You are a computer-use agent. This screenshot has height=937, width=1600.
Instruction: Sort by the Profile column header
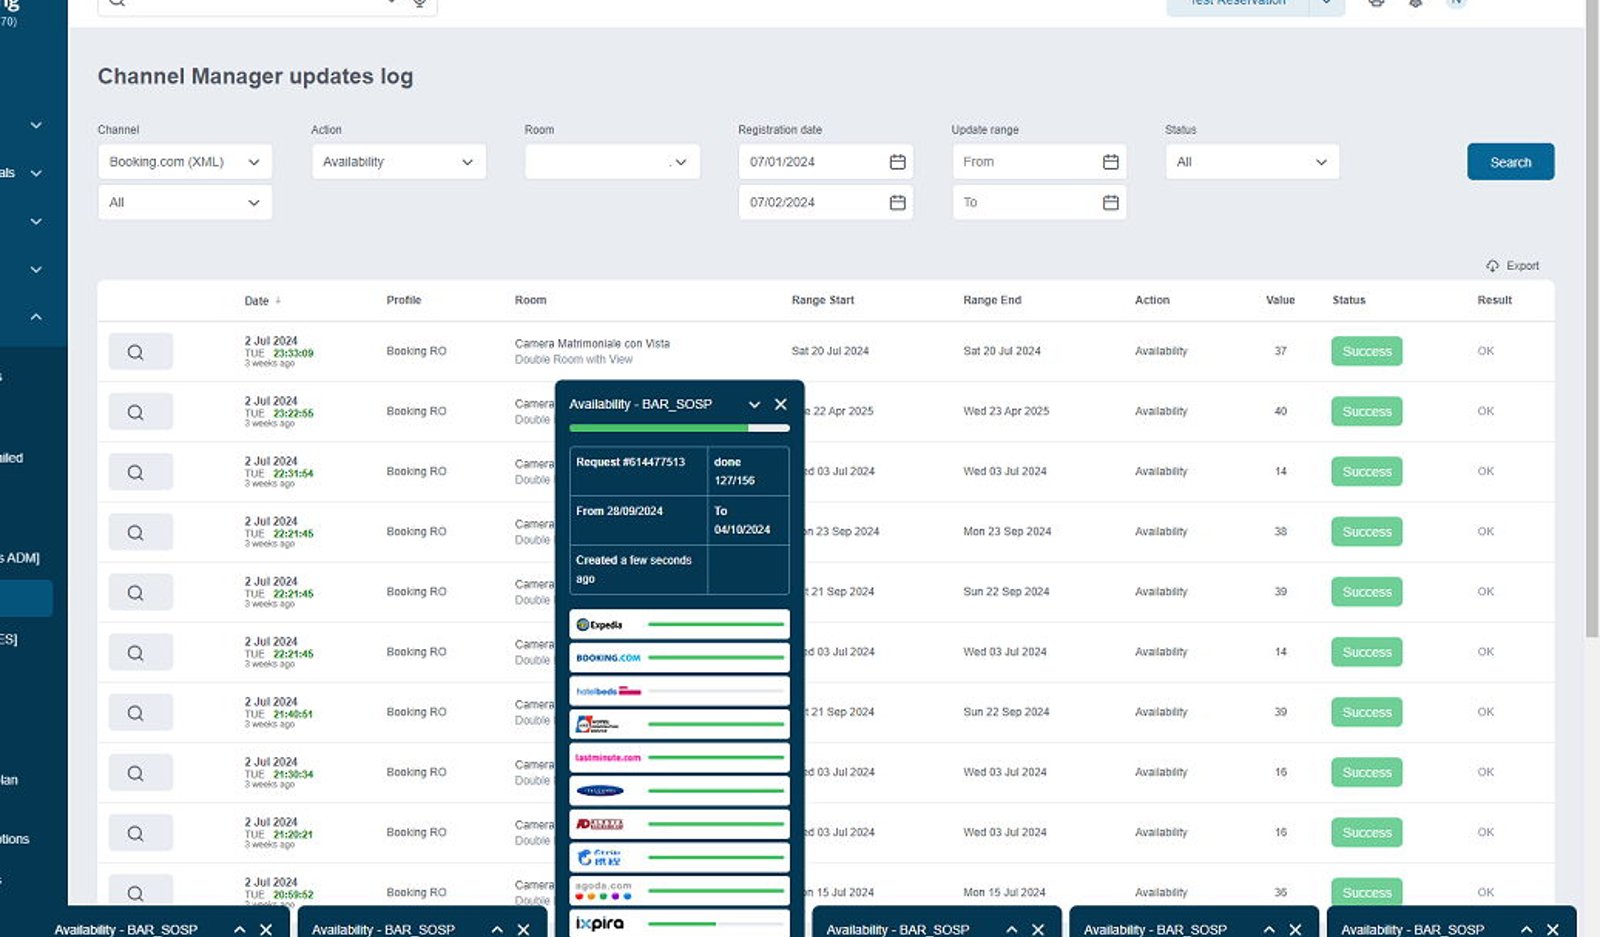coord(404,300)
